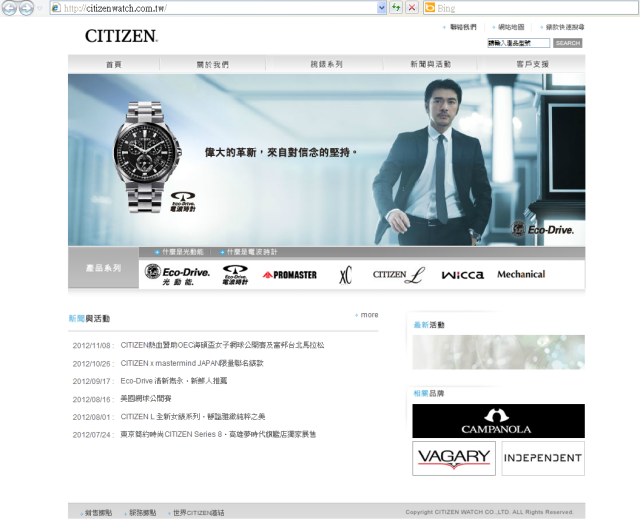Click the 產品系列 section label
Image resolution: width=640 pixels, height=526 pixels.
coord(103,268)
